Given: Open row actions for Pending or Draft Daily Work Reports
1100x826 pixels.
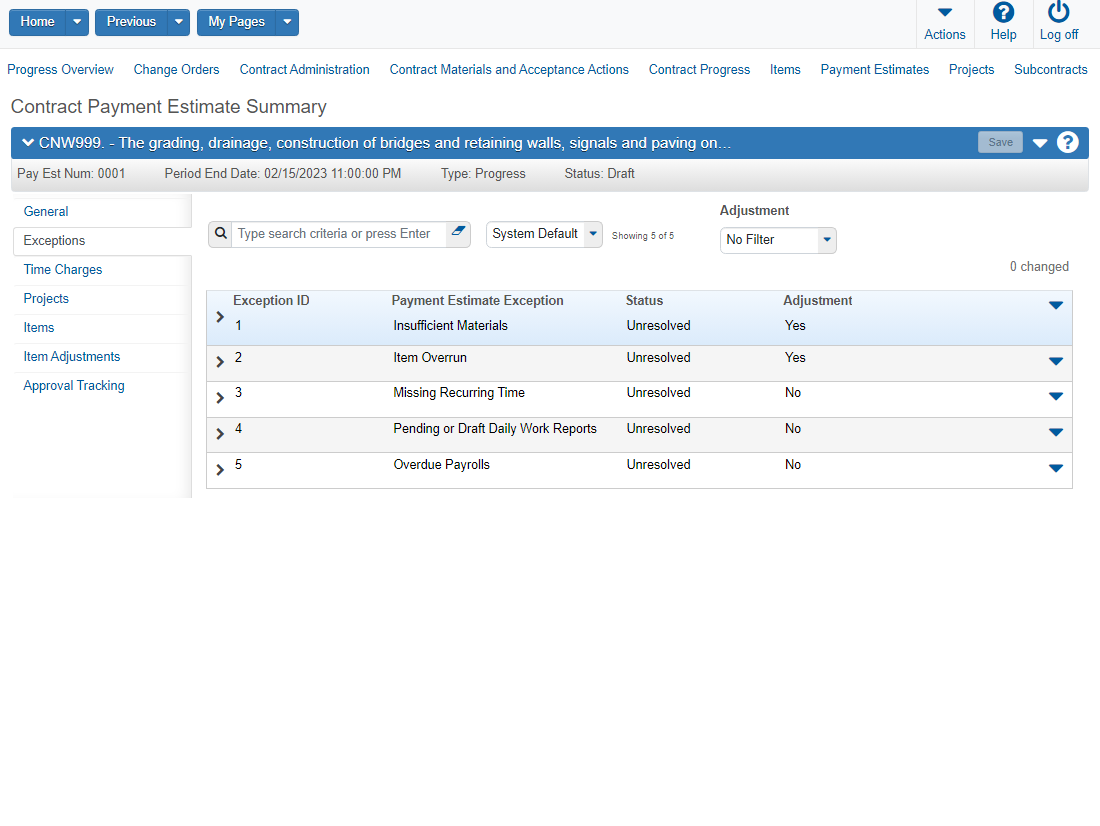Looking at the screenshot, I should (x=1056, y=432).
